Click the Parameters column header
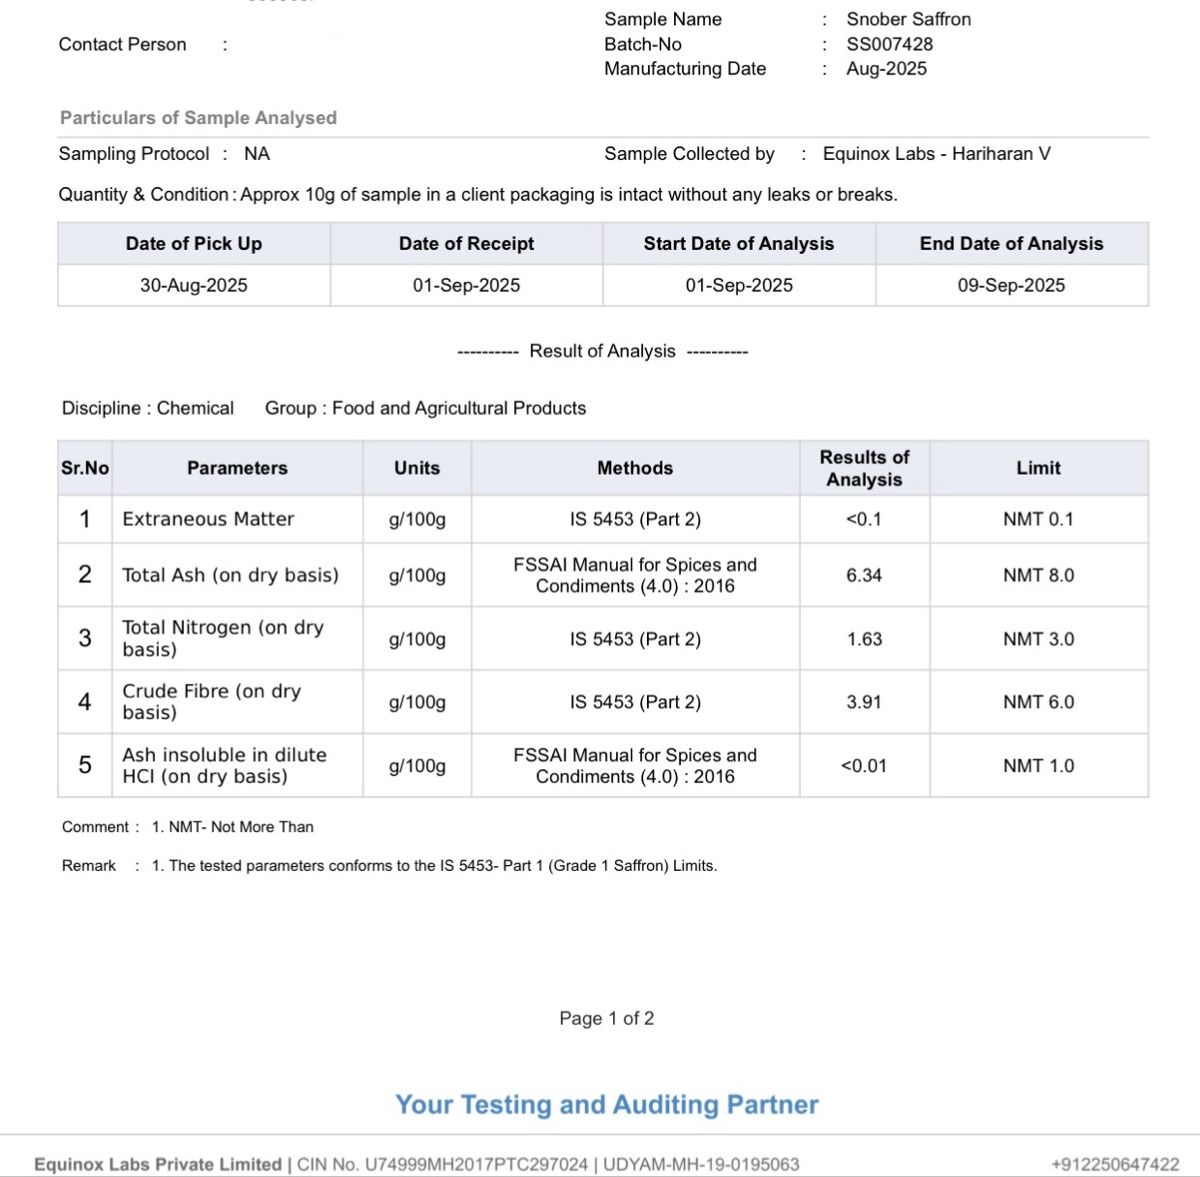This screenshot has height=1177, width=1200. (x=237, y=468)
